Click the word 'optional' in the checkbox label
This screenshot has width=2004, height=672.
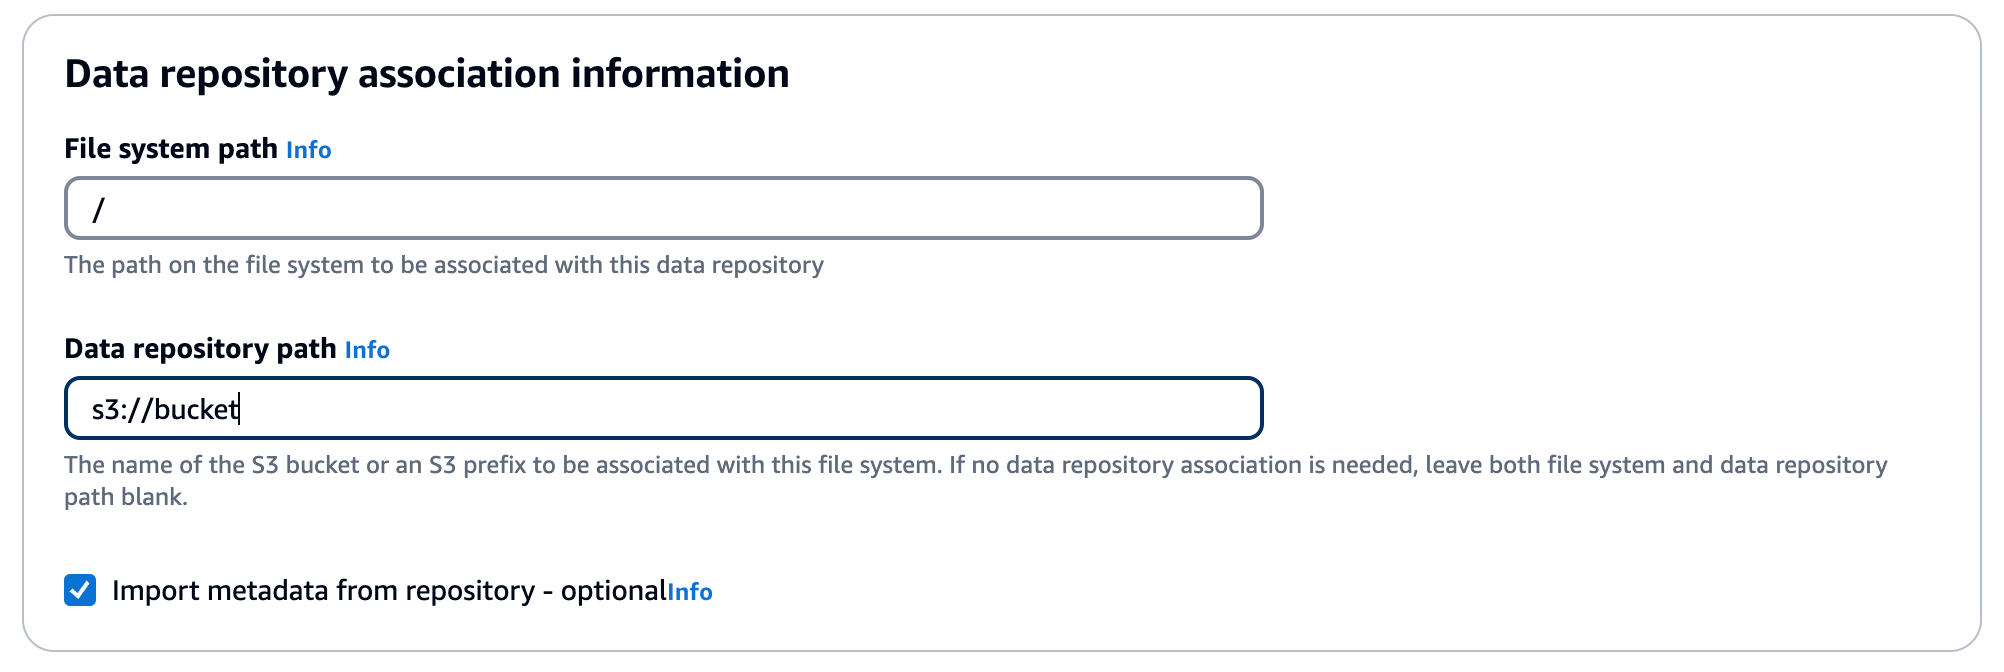613,591
